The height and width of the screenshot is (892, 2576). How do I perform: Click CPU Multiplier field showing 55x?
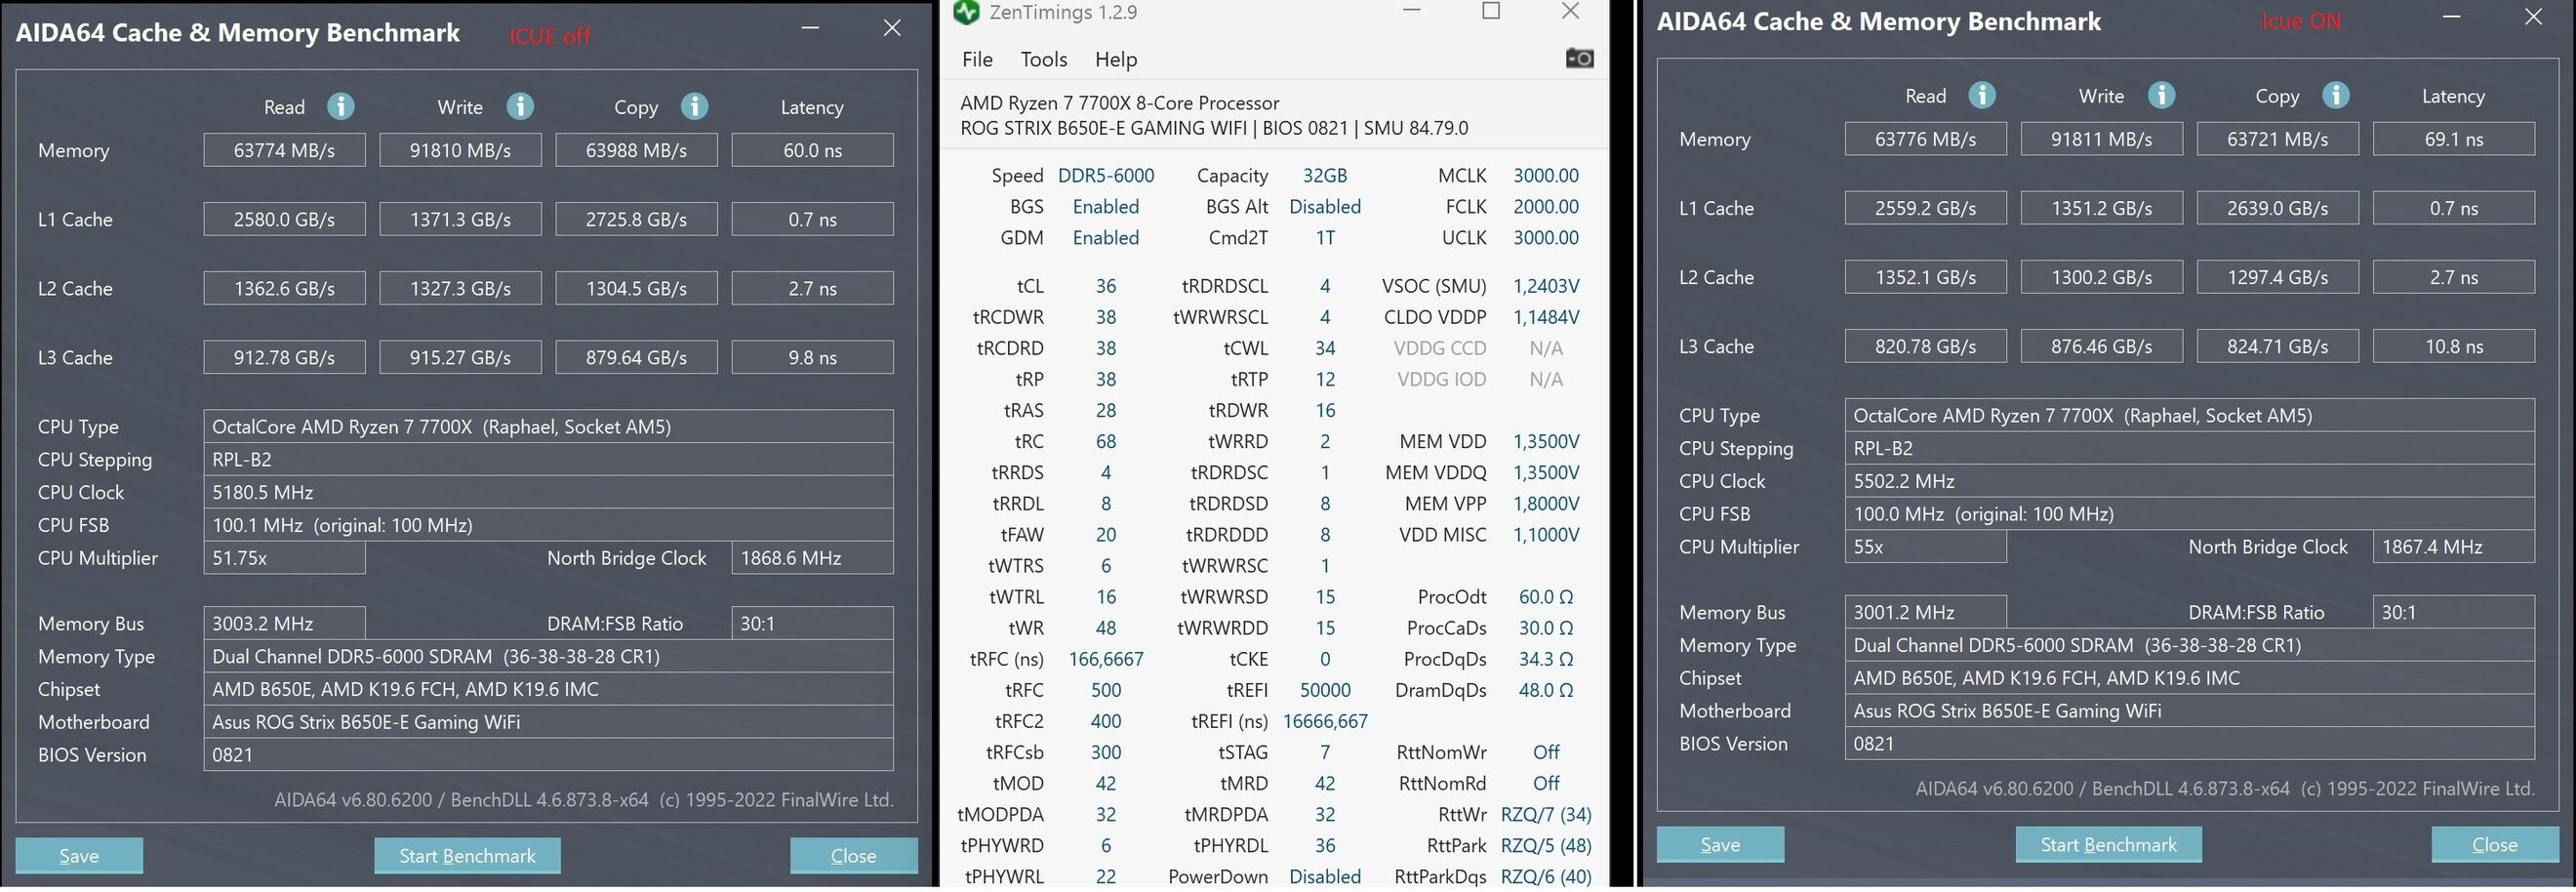pos(1925,547)
